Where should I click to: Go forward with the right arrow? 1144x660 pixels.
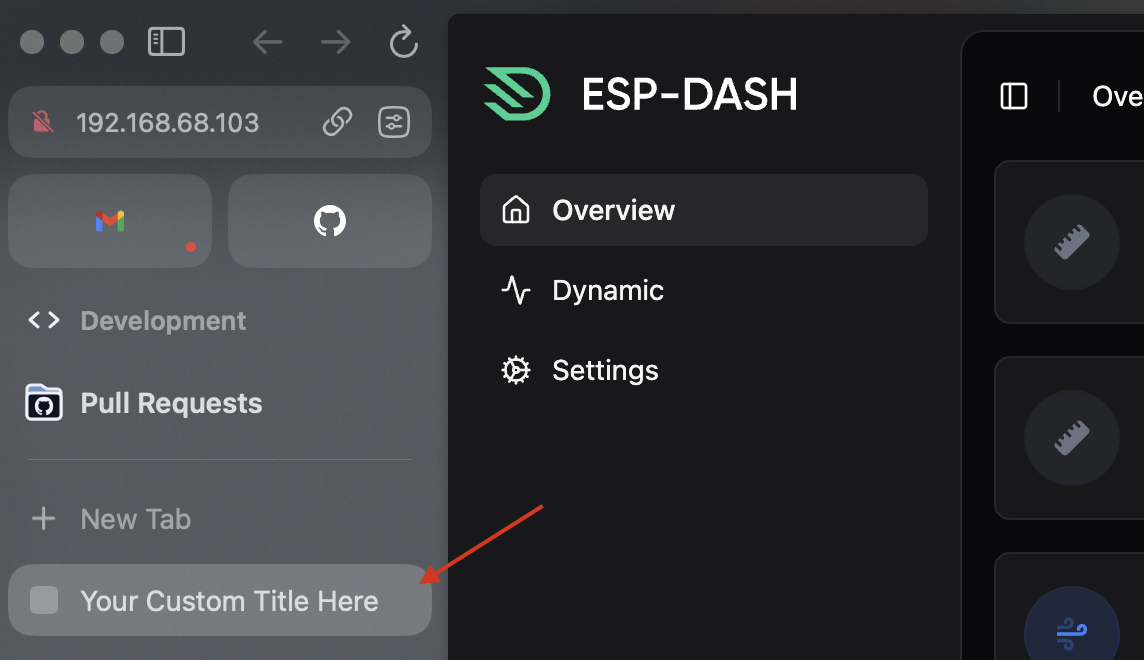point(336,42)
